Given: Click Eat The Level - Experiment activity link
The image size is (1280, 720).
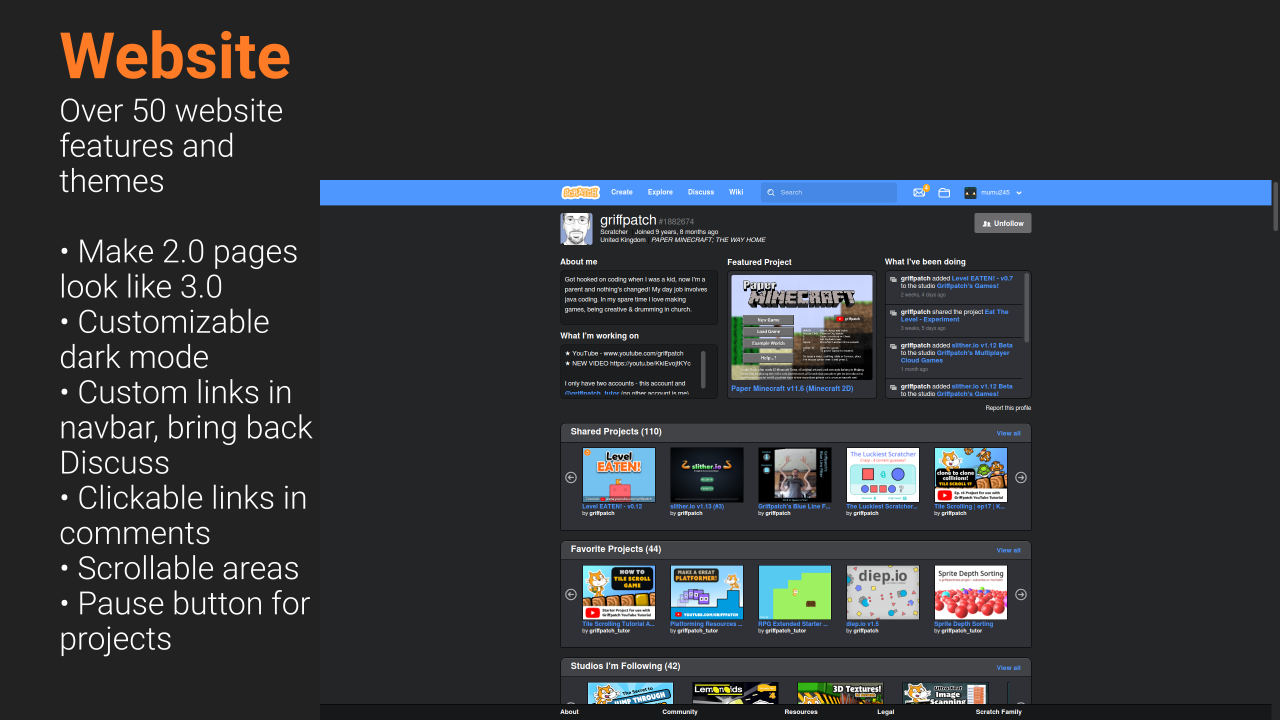Looking at the screenshot, I should click(x=955, y=315).
